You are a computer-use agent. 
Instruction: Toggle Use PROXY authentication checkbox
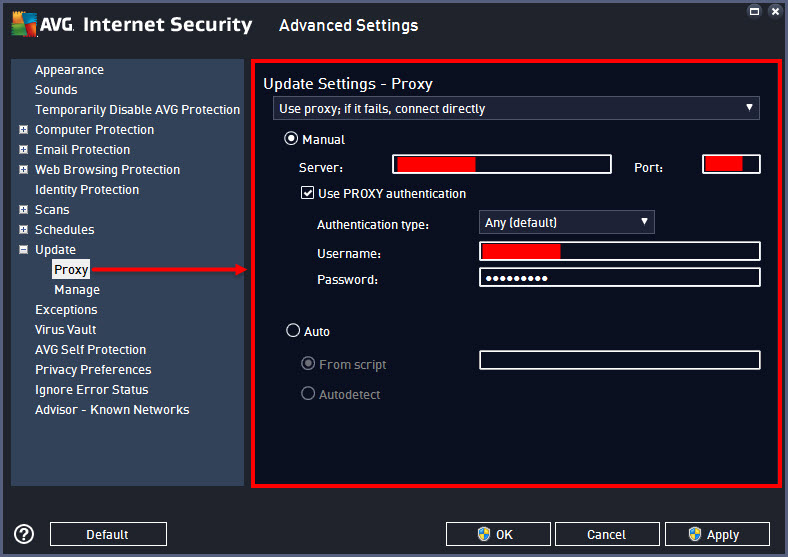coord(308,193)
